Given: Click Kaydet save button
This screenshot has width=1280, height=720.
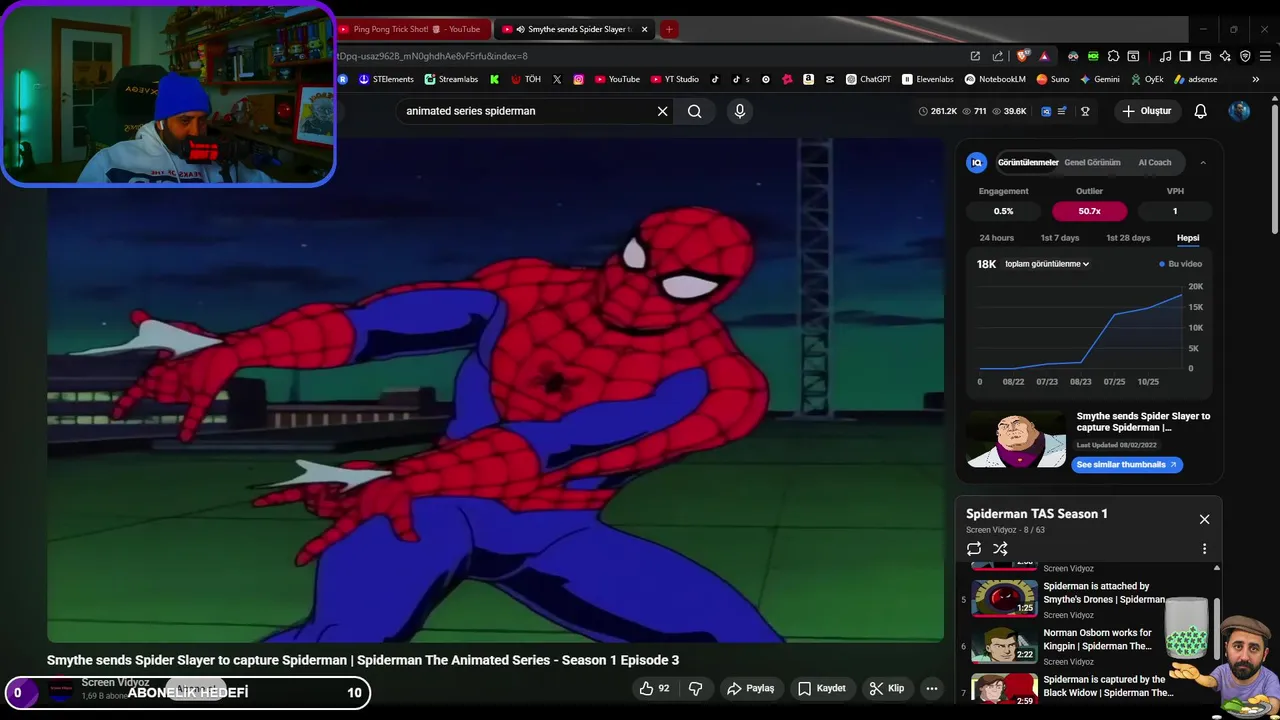Looking at the screenshot, I should (822, 688).
